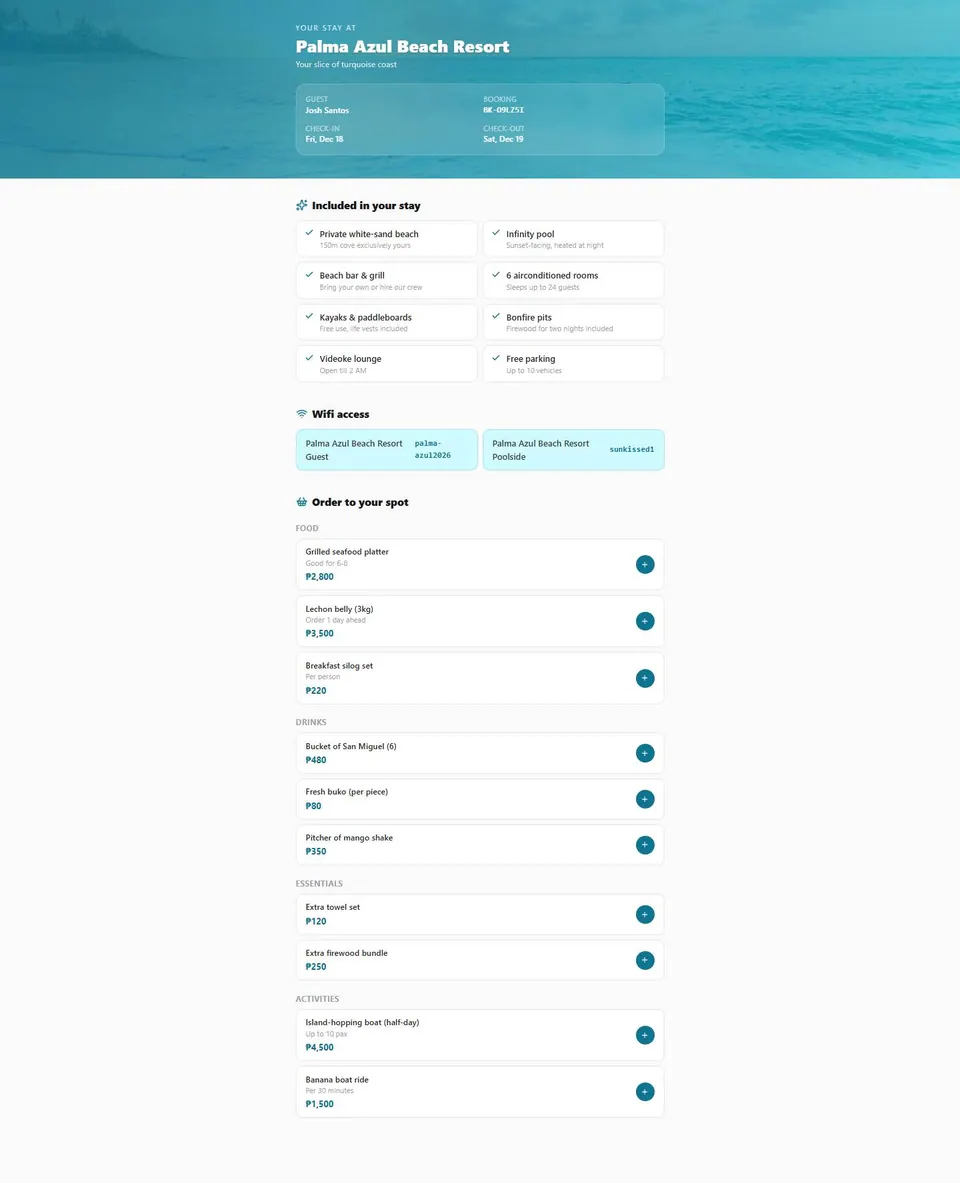Click price ₱220 of Breakfast silog set
The width and height of the screenshot is (960, 1183).
pos(315,690)
